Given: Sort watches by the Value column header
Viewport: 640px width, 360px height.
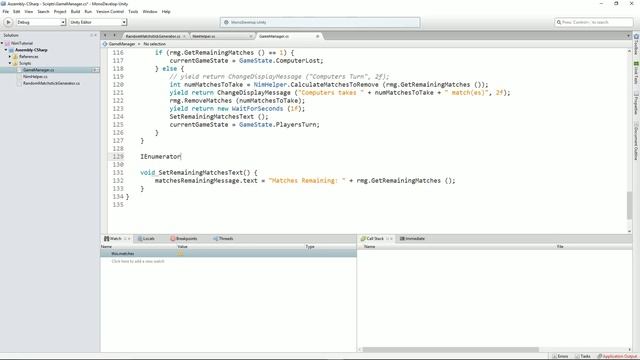Looking at the screenshot, I should (x=182, y=247).
